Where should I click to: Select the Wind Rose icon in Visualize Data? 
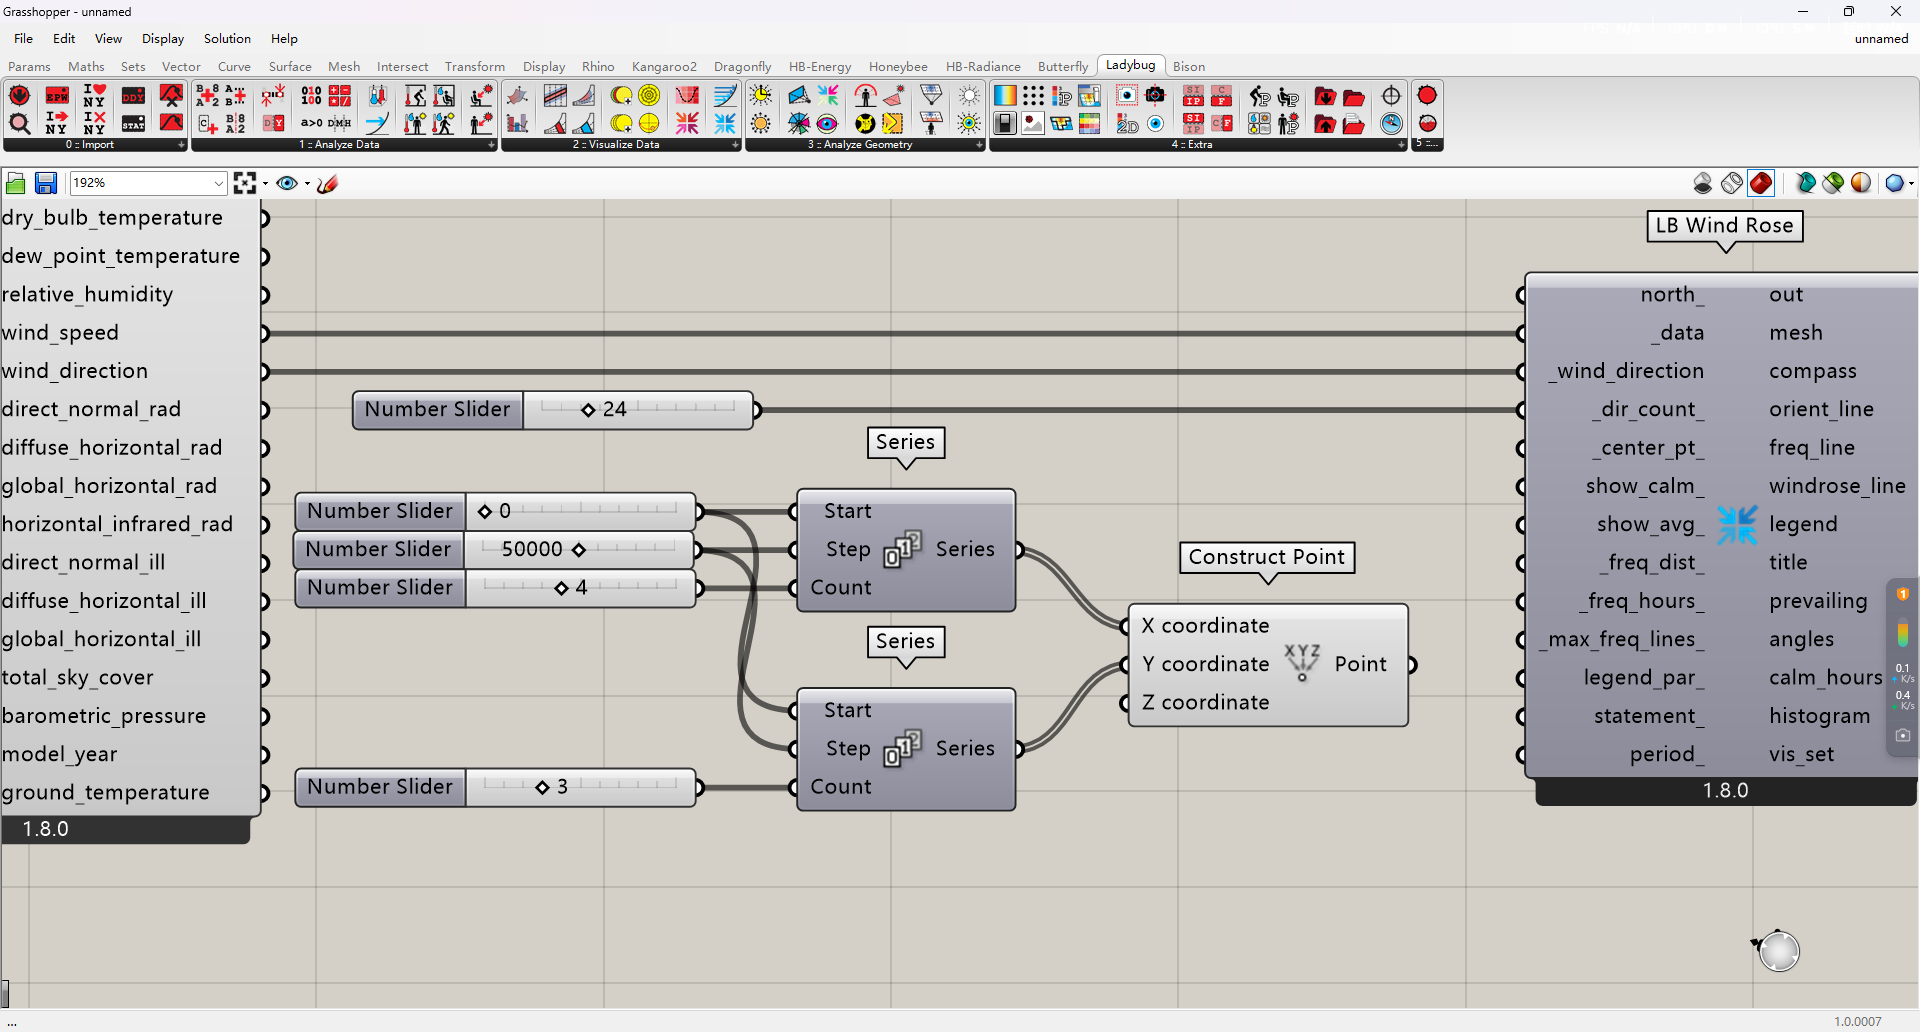725,123
